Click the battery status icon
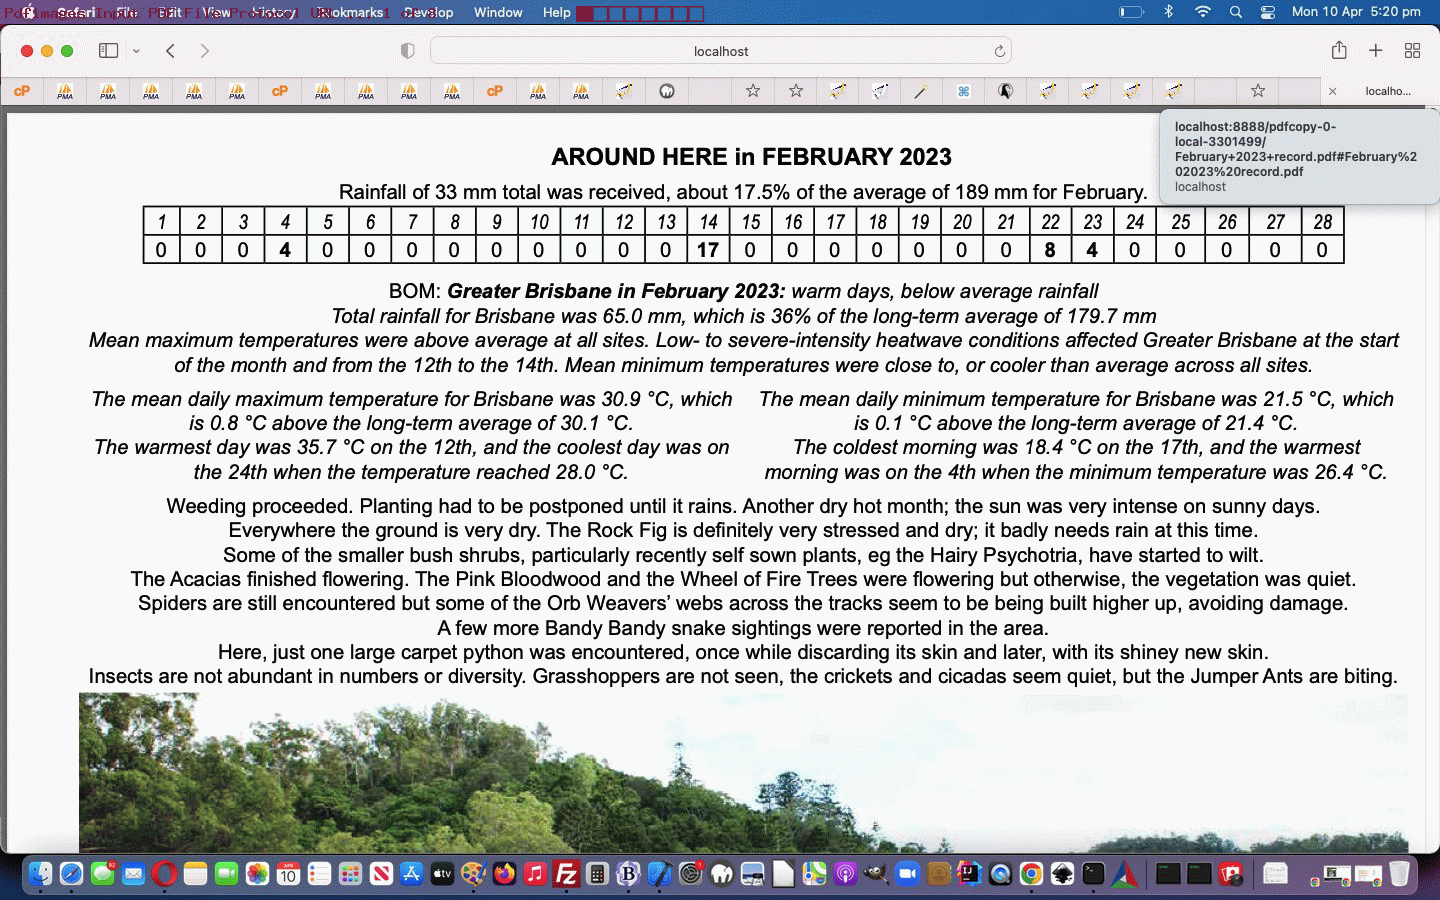Viewport: 1440px width, 900px height. [1131, 12]
